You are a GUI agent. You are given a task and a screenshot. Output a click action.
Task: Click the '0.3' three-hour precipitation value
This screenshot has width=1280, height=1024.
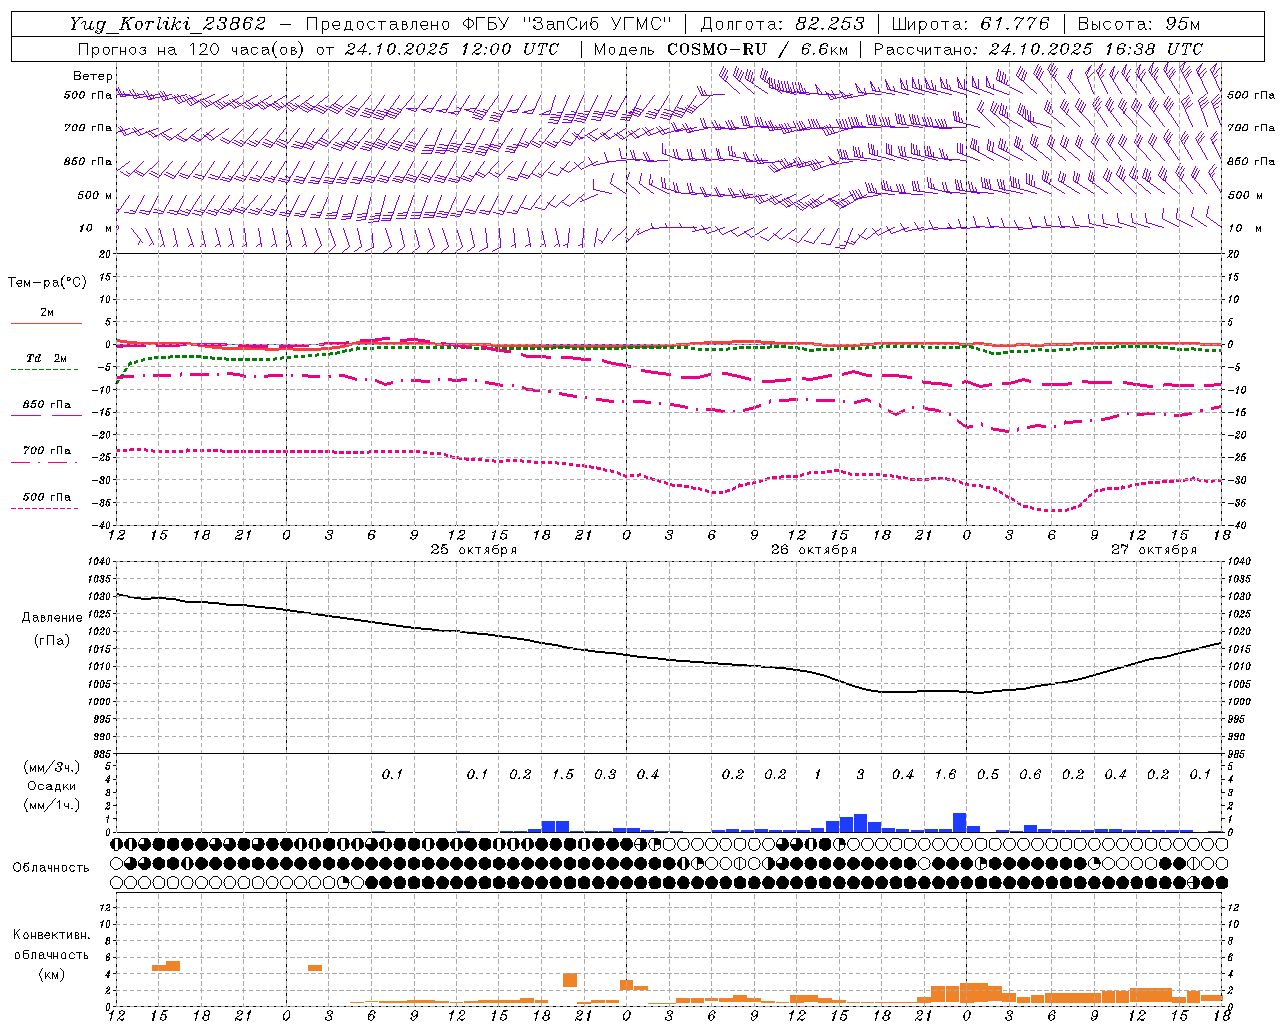coord(605,774)
